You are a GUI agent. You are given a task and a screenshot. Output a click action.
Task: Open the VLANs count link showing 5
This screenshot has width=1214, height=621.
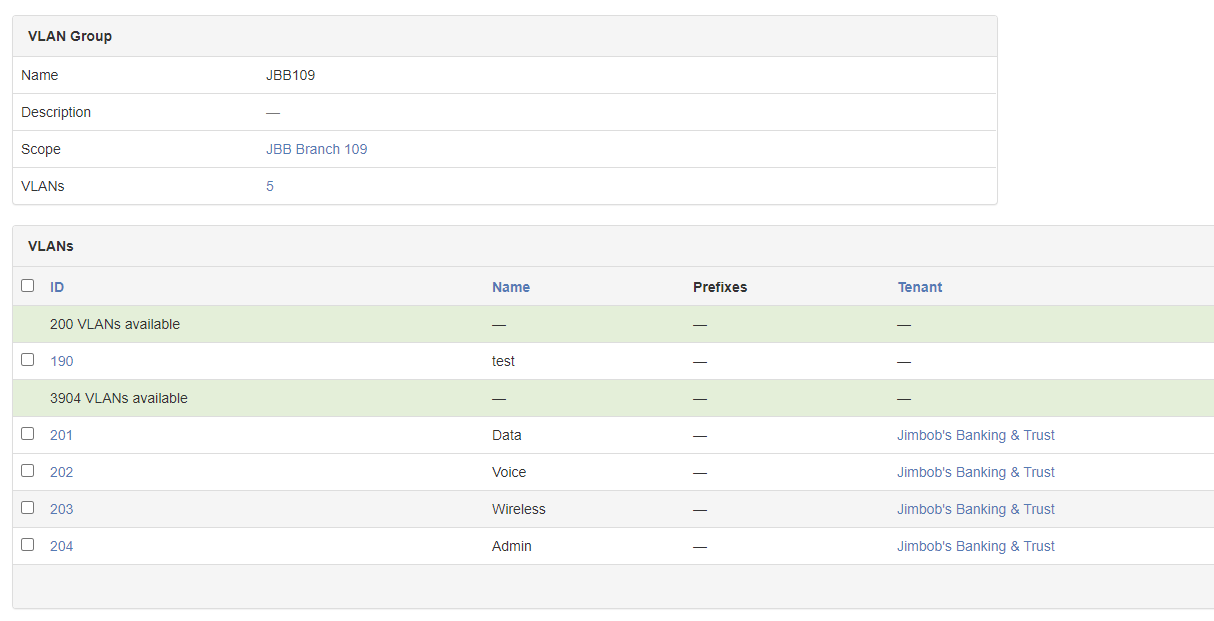pyautogui.click(x=269, y=185)
